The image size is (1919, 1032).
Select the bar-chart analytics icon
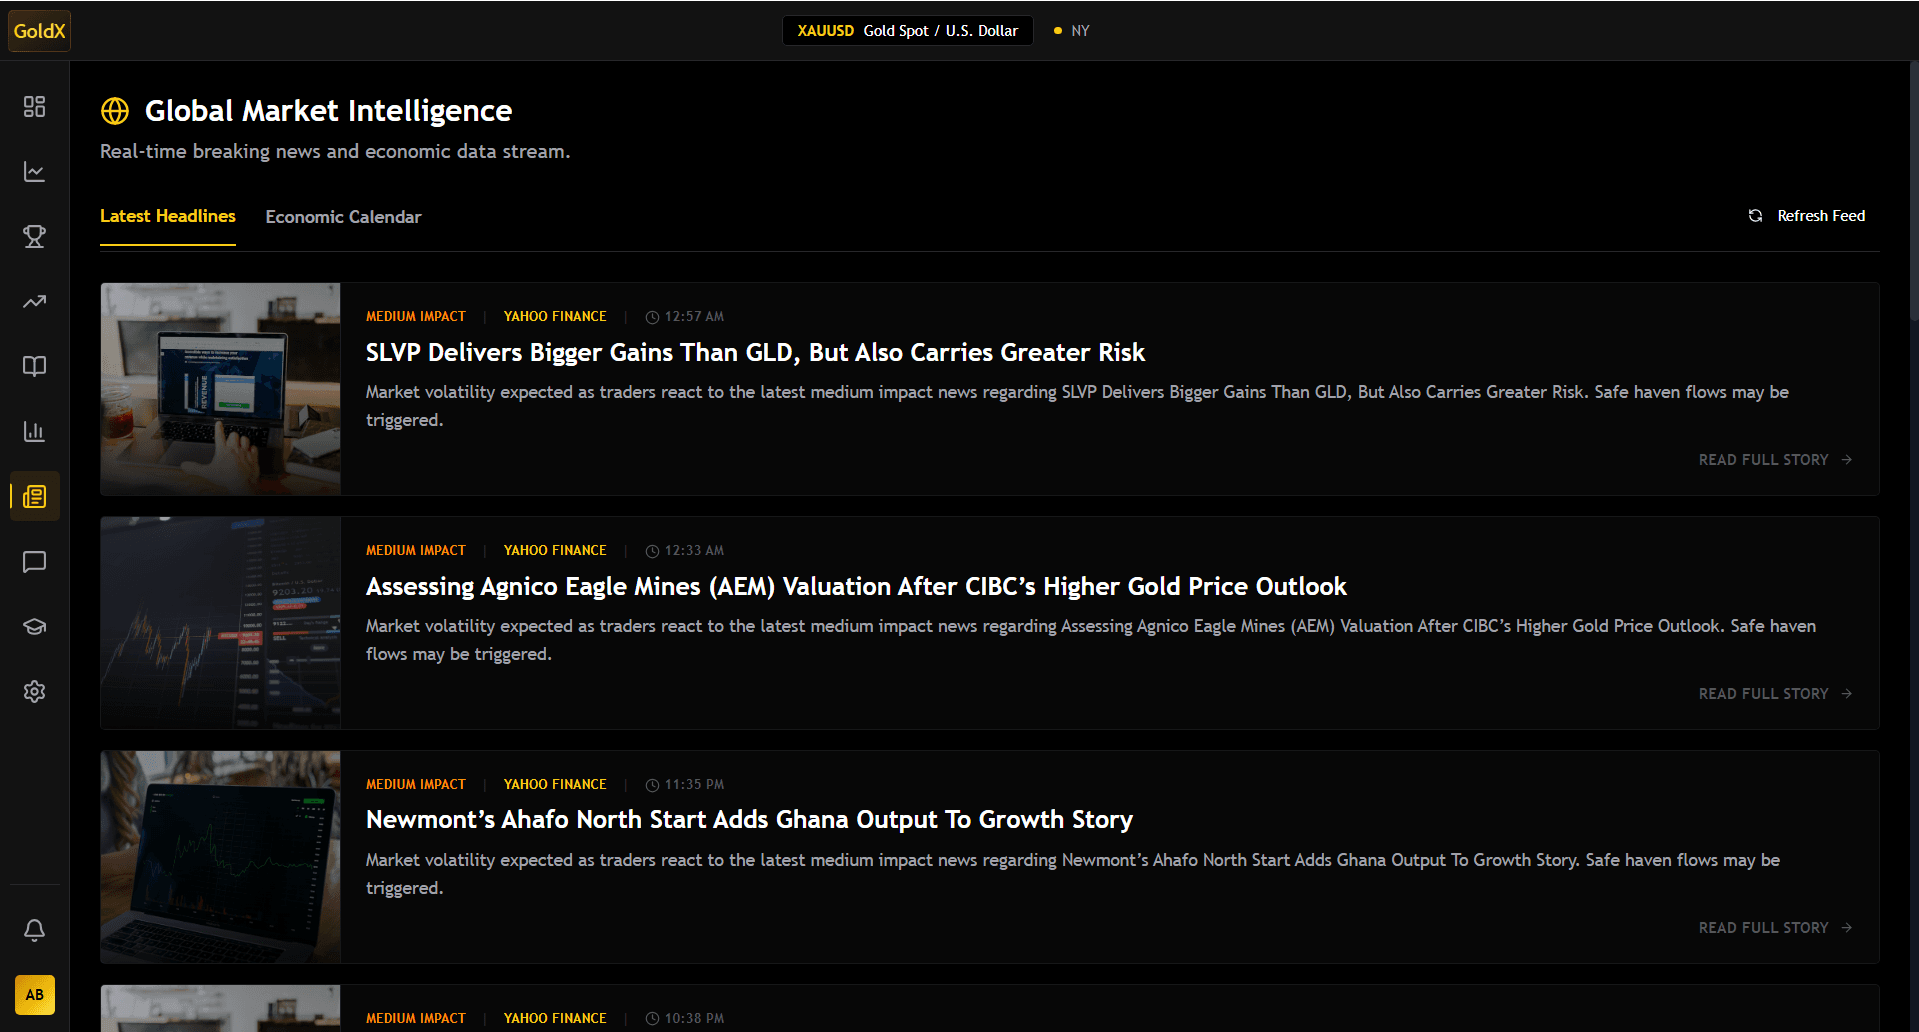pyautogui.click(x=34, y=431)
